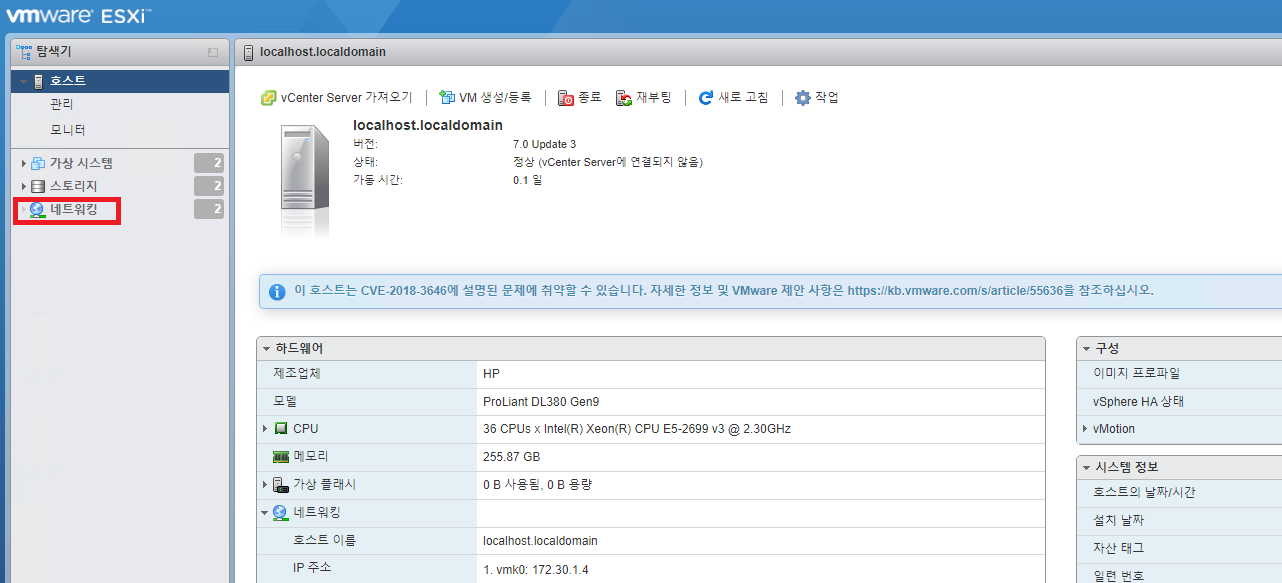Click the 네트워킹 count badge 2
This screenshot has height=583, width=1282.
pyautogui.click(x=208, y=209)
